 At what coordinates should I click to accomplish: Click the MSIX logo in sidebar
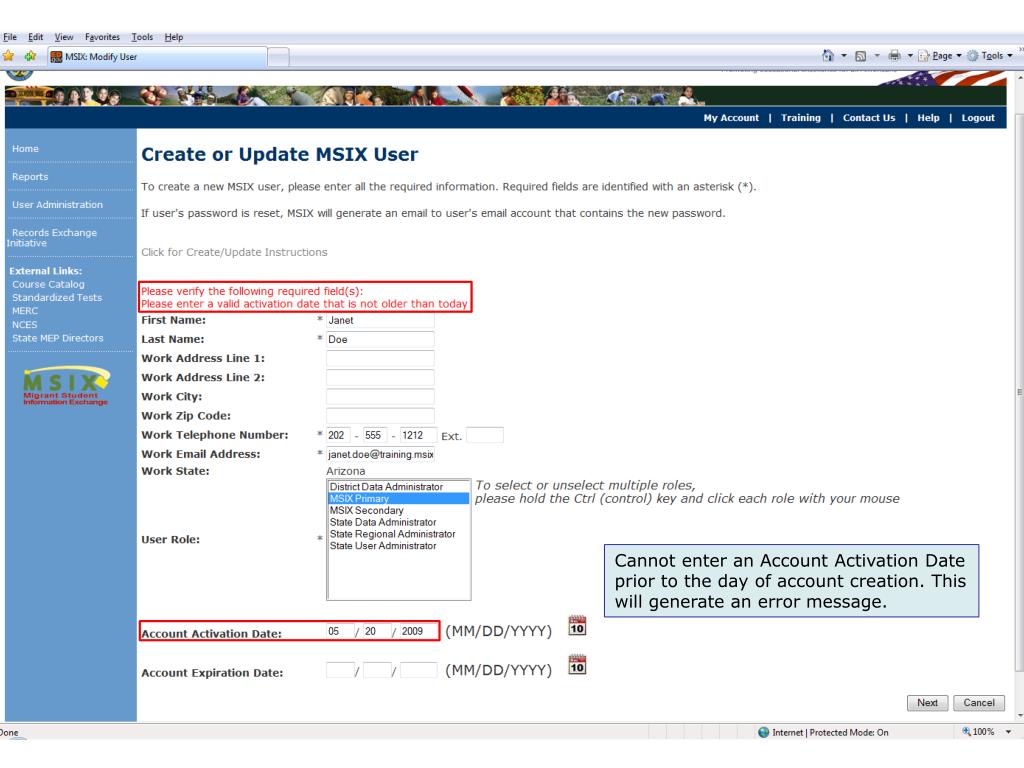point(65,387)
